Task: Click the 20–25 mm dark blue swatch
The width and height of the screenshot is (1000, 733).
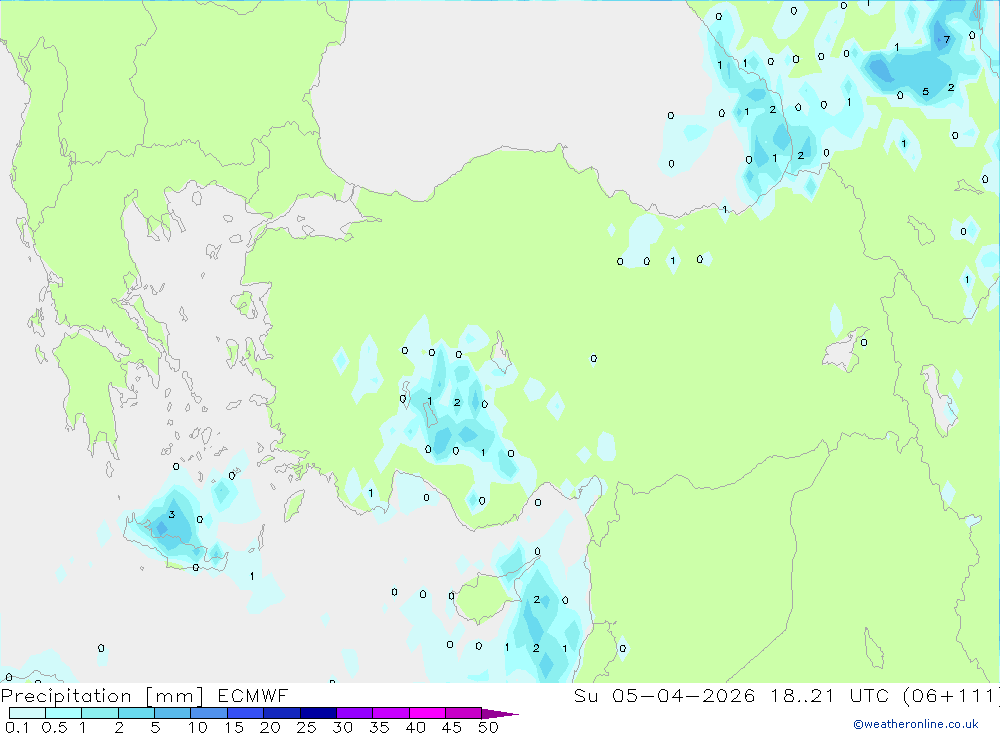Action: coord(282,713)
